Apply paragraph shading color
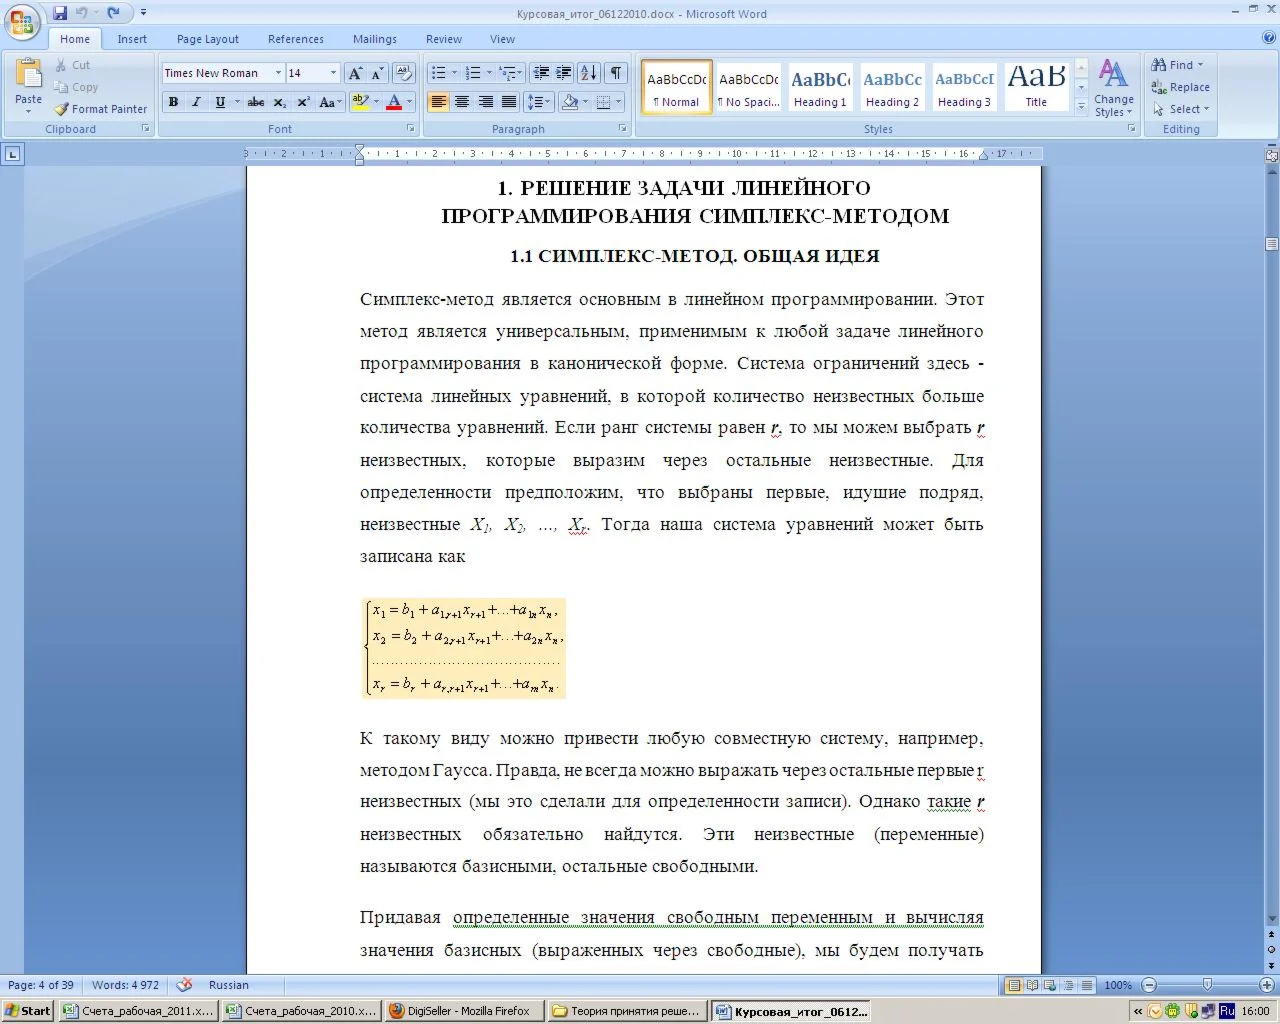The height and width of the screenshot is (1024, 1280). (x=570, y=102)
